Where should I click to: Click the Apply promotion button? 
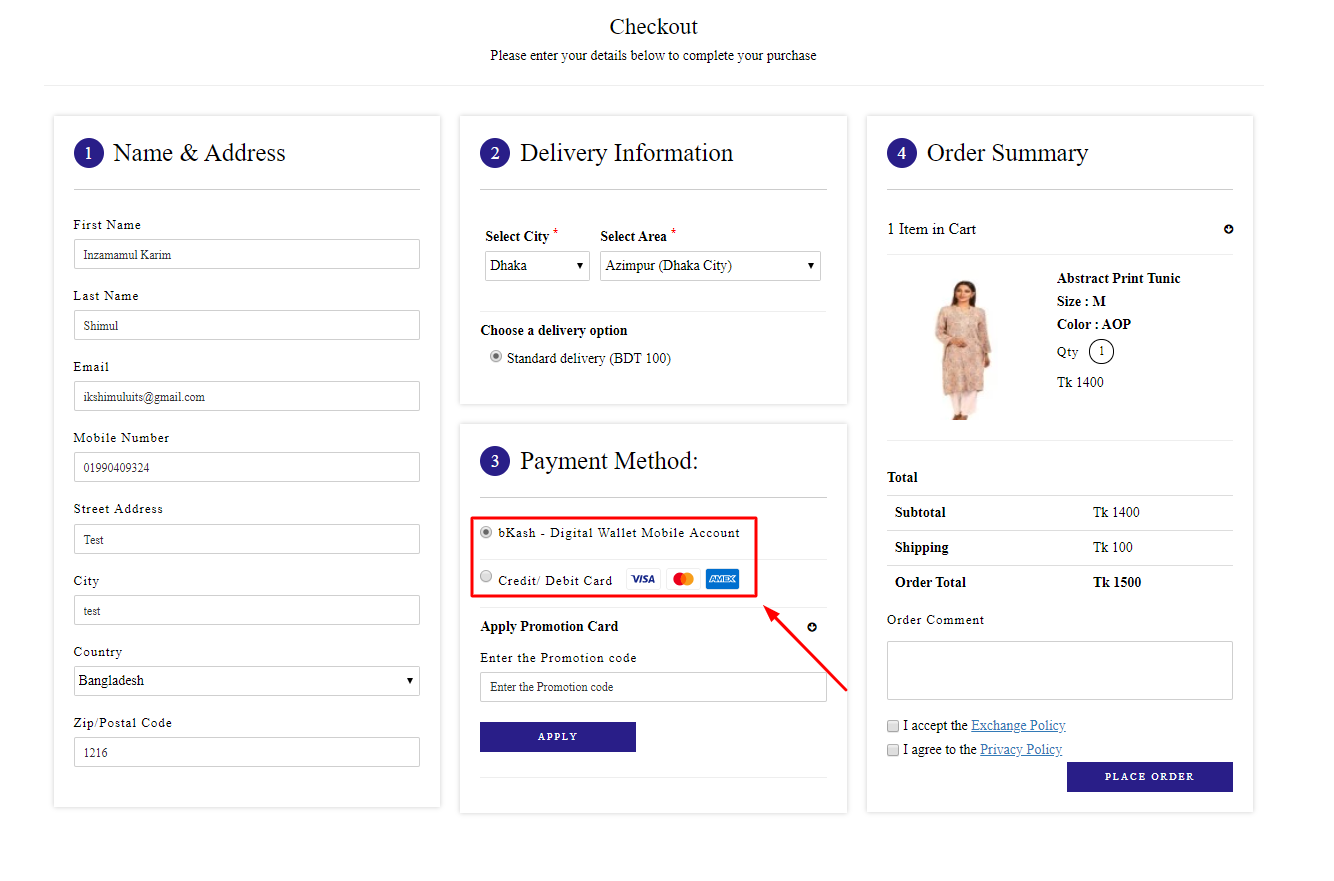(558, 737)
